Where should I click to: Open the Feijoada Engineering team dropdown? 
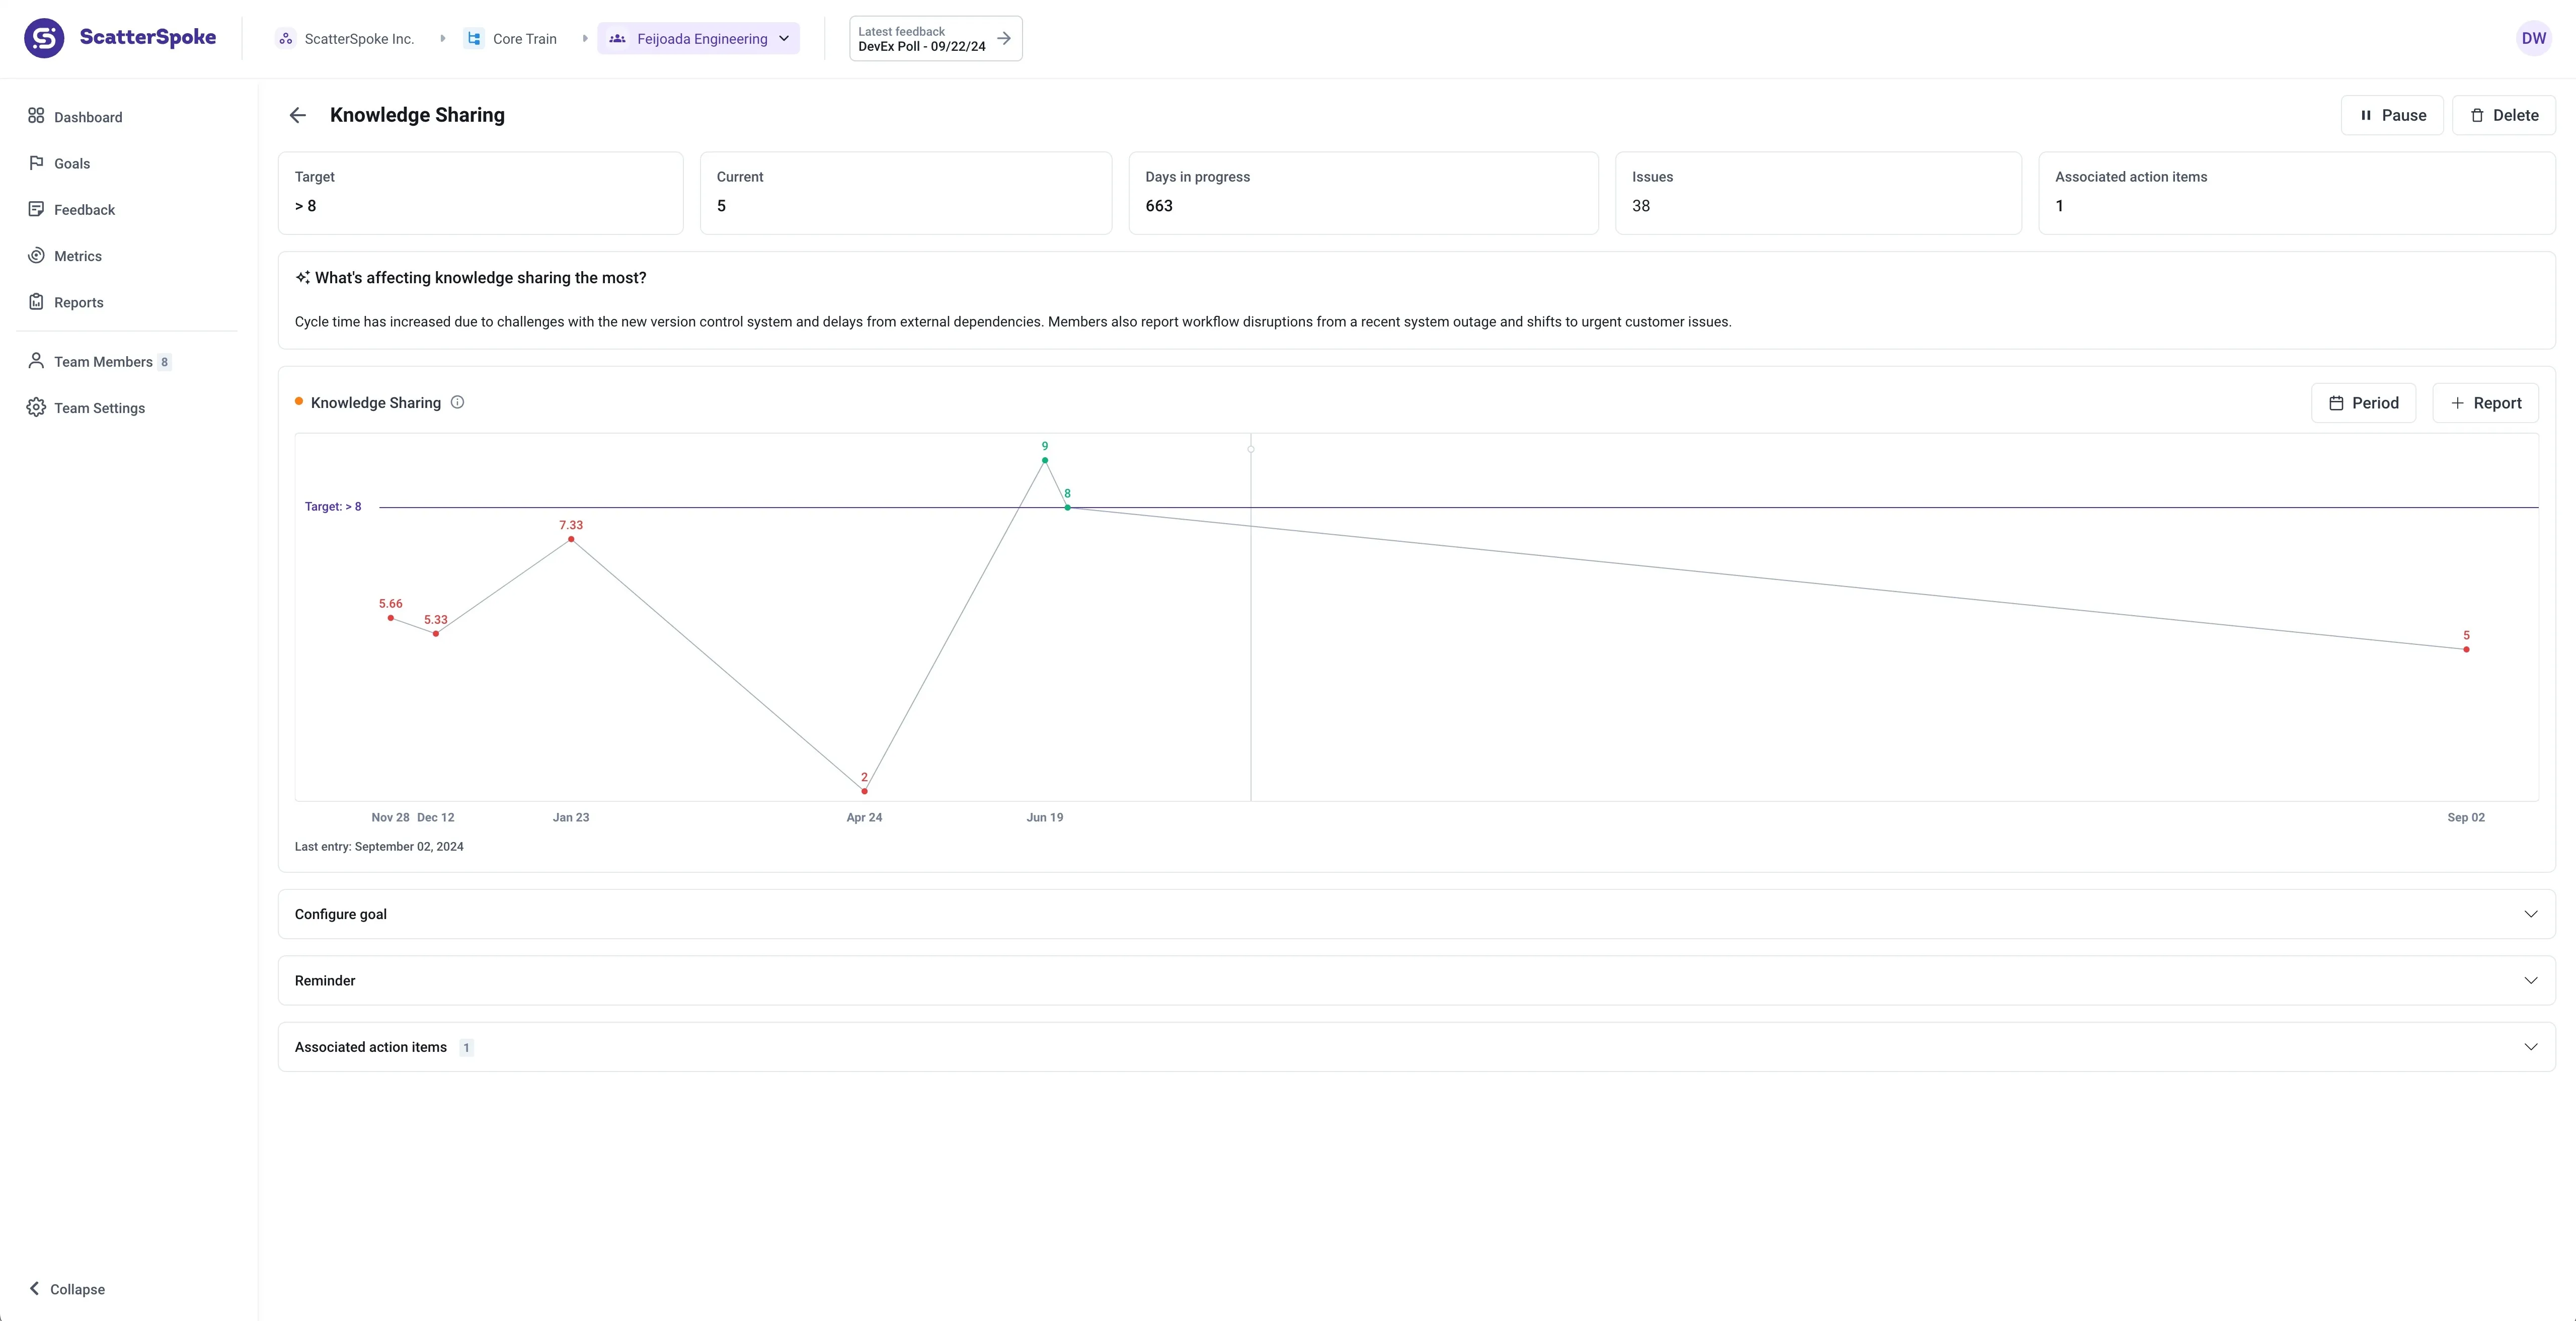[699, 38]
